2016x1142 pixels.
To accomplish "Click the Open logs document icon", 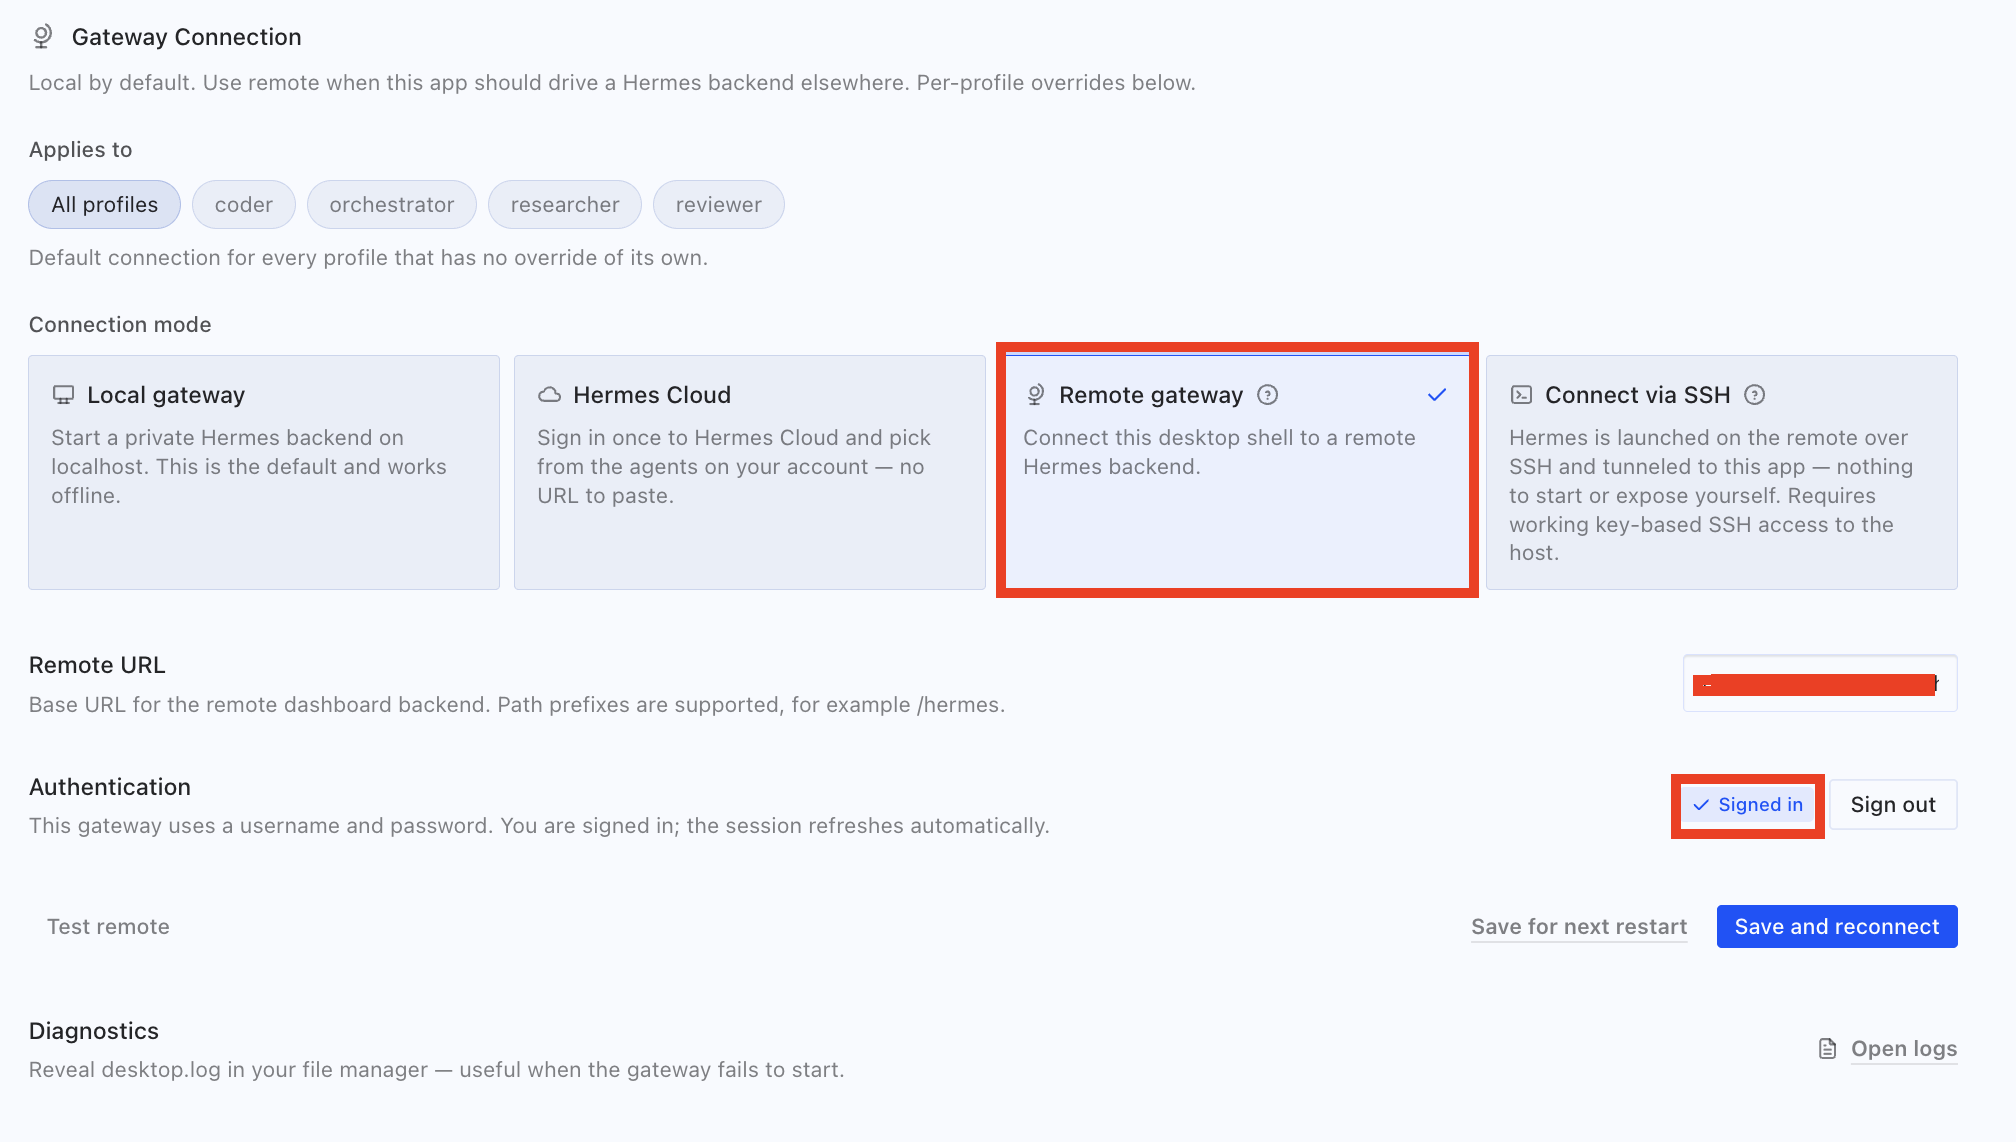I will (x=1827, y=1049).
